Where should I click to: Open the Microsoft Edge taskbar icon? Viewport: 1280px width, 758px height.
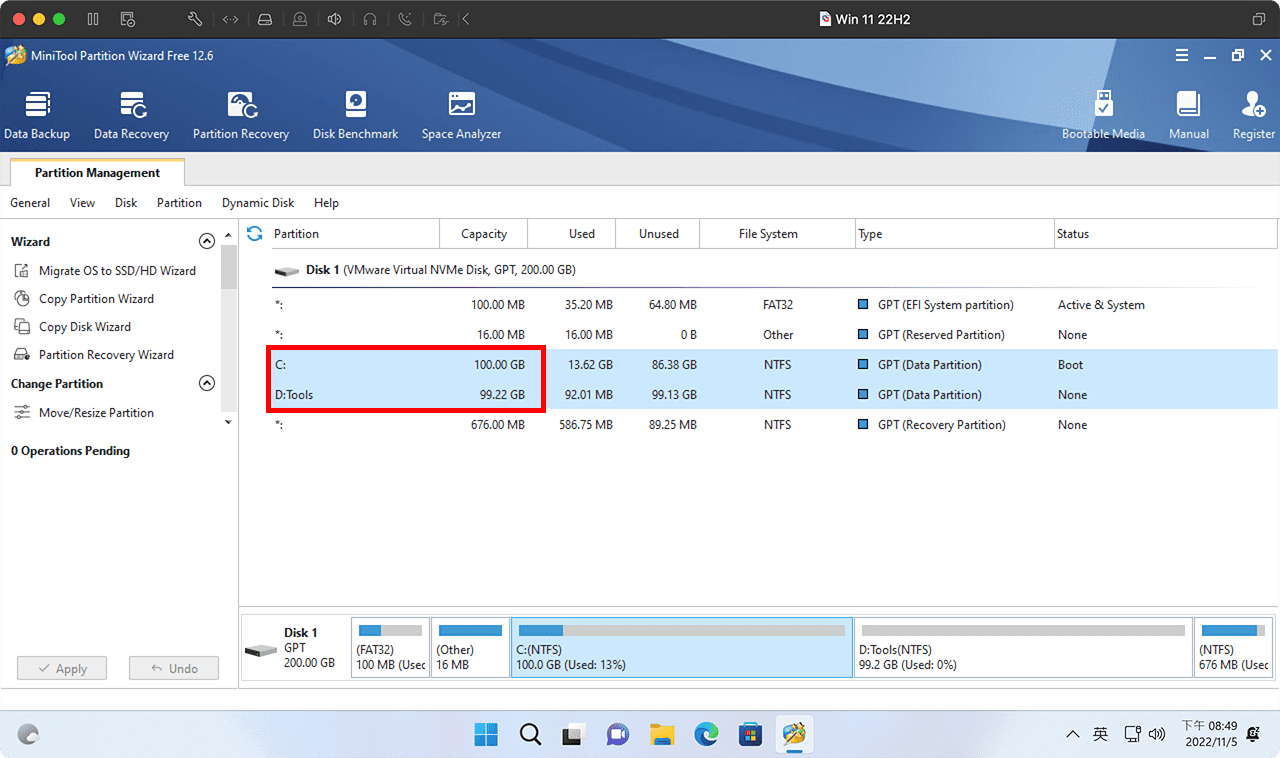706,734
